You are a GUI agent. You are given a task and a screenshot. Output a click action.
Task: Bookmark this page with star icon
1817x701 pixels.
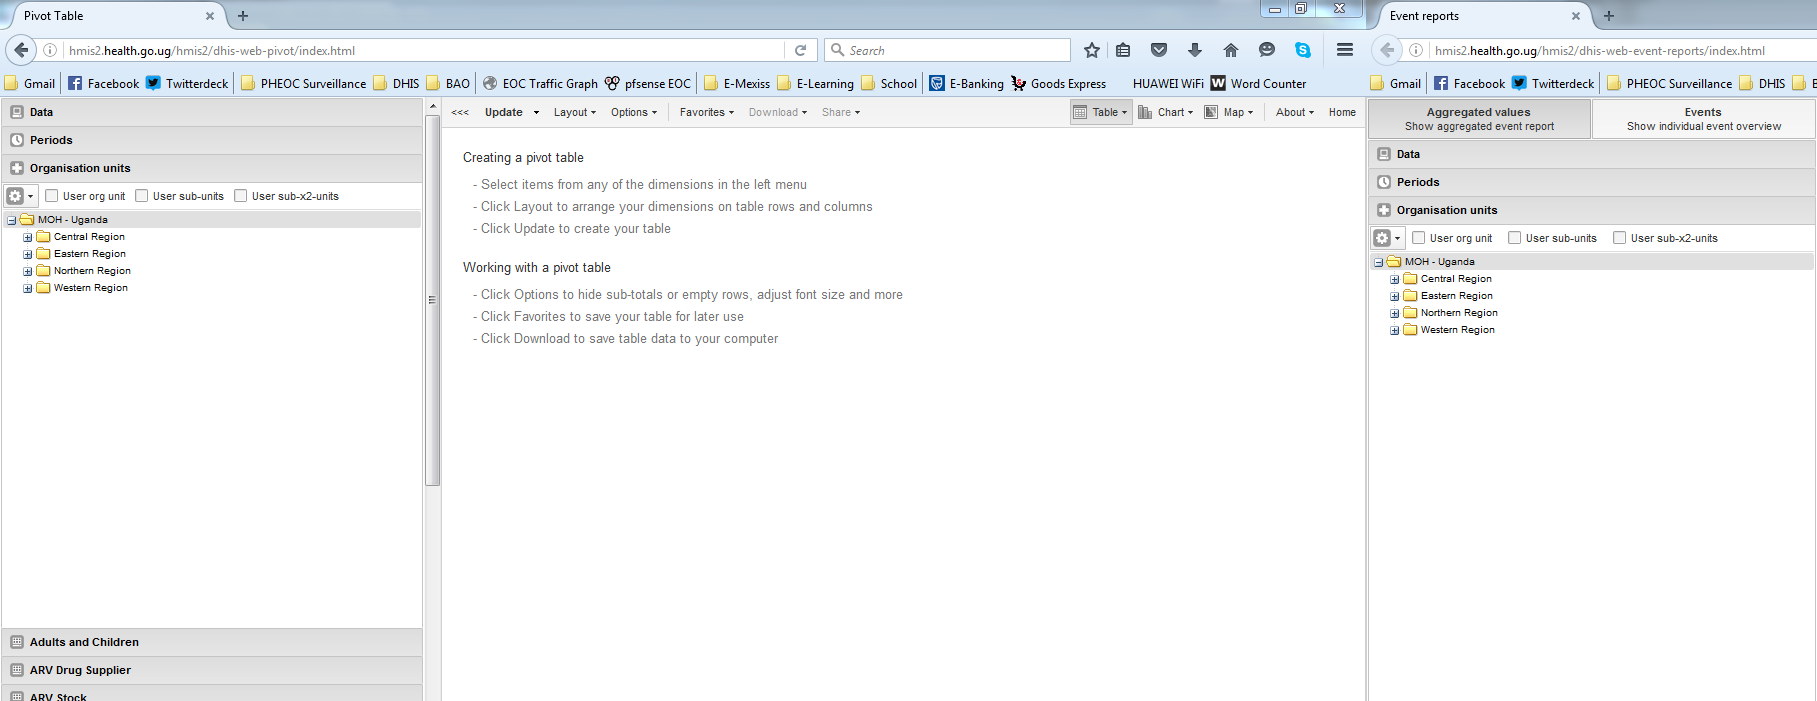point(1092,50)
